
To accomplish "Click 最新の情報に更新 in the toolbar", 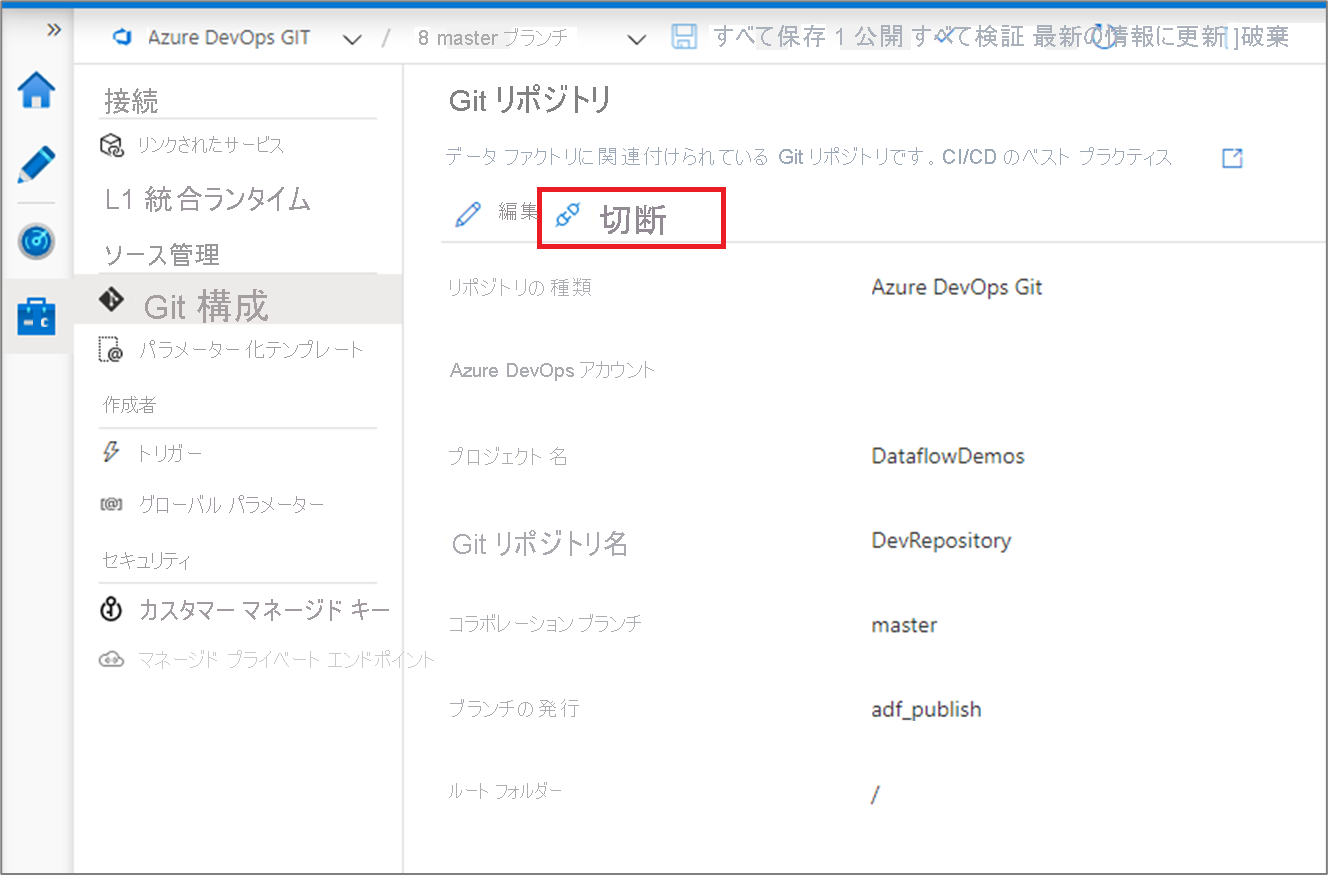I will click(1129, 38).
